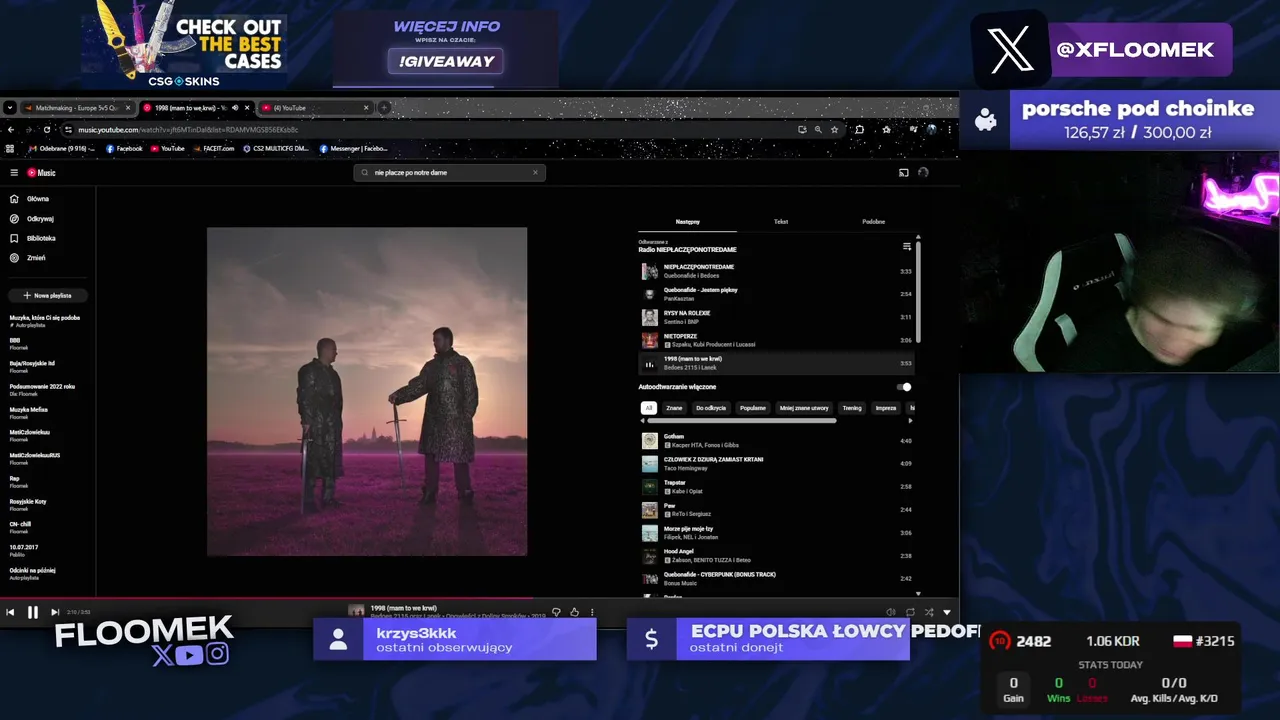Play Trapstar by Kabe i Opiat
The image size is (1280, 720).
[776, 487]
